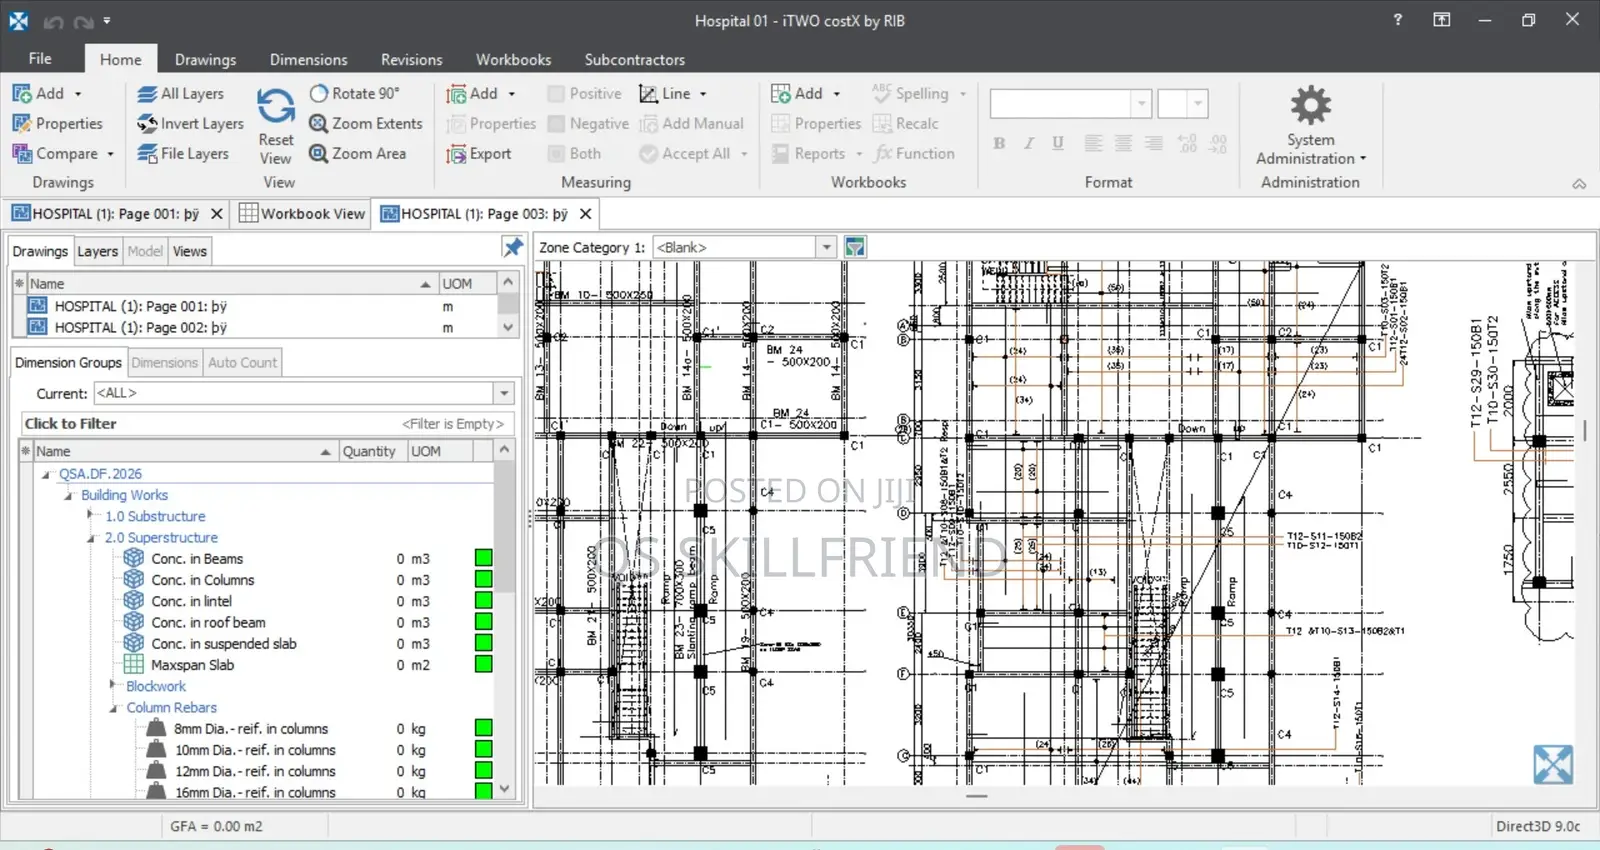Switch to Views panel tab
The height and width of the screenshot is (850, 1600).
tap(190, 251)
